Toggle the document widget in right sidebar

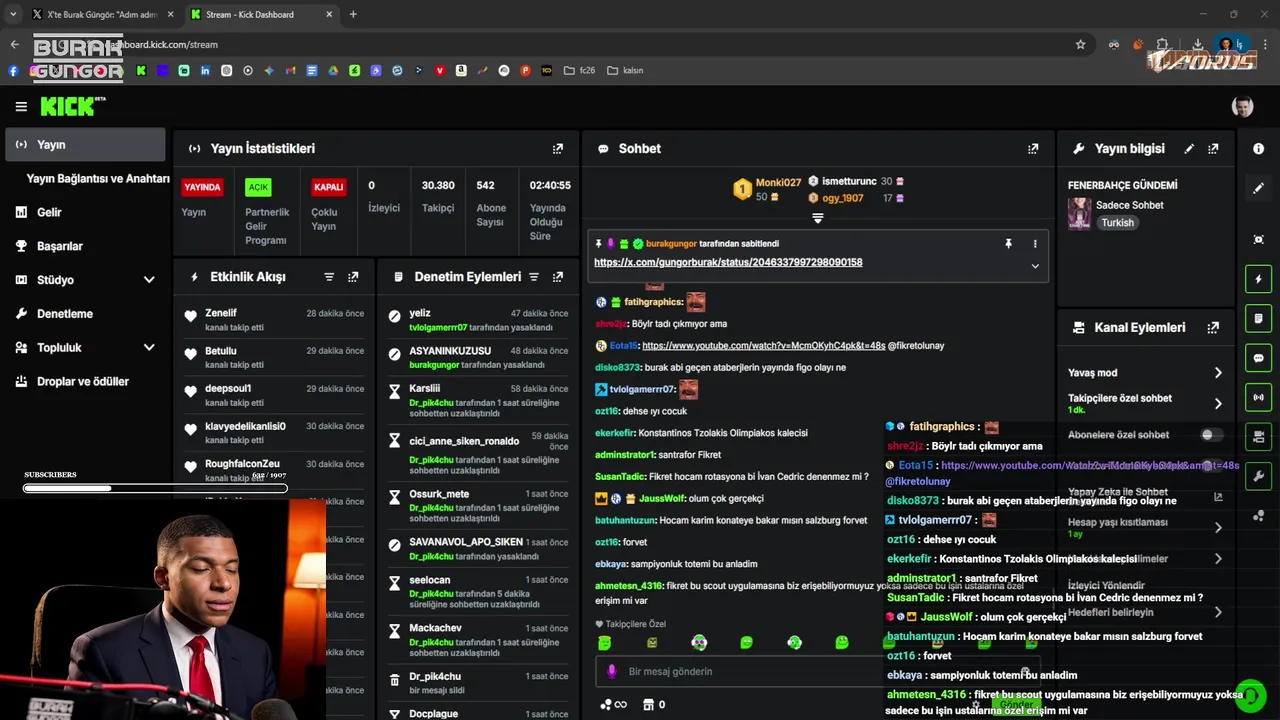click(1258, 318)
